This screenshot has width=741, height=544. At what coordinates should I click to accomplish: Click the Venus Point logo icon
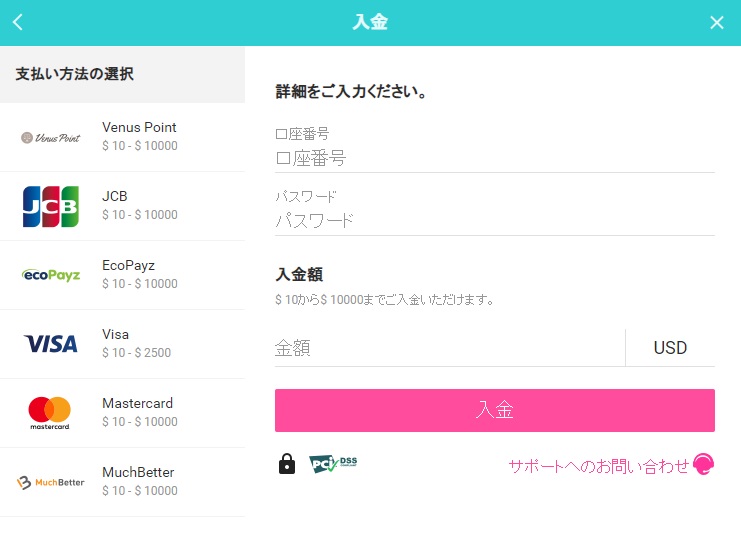point(51,138)
